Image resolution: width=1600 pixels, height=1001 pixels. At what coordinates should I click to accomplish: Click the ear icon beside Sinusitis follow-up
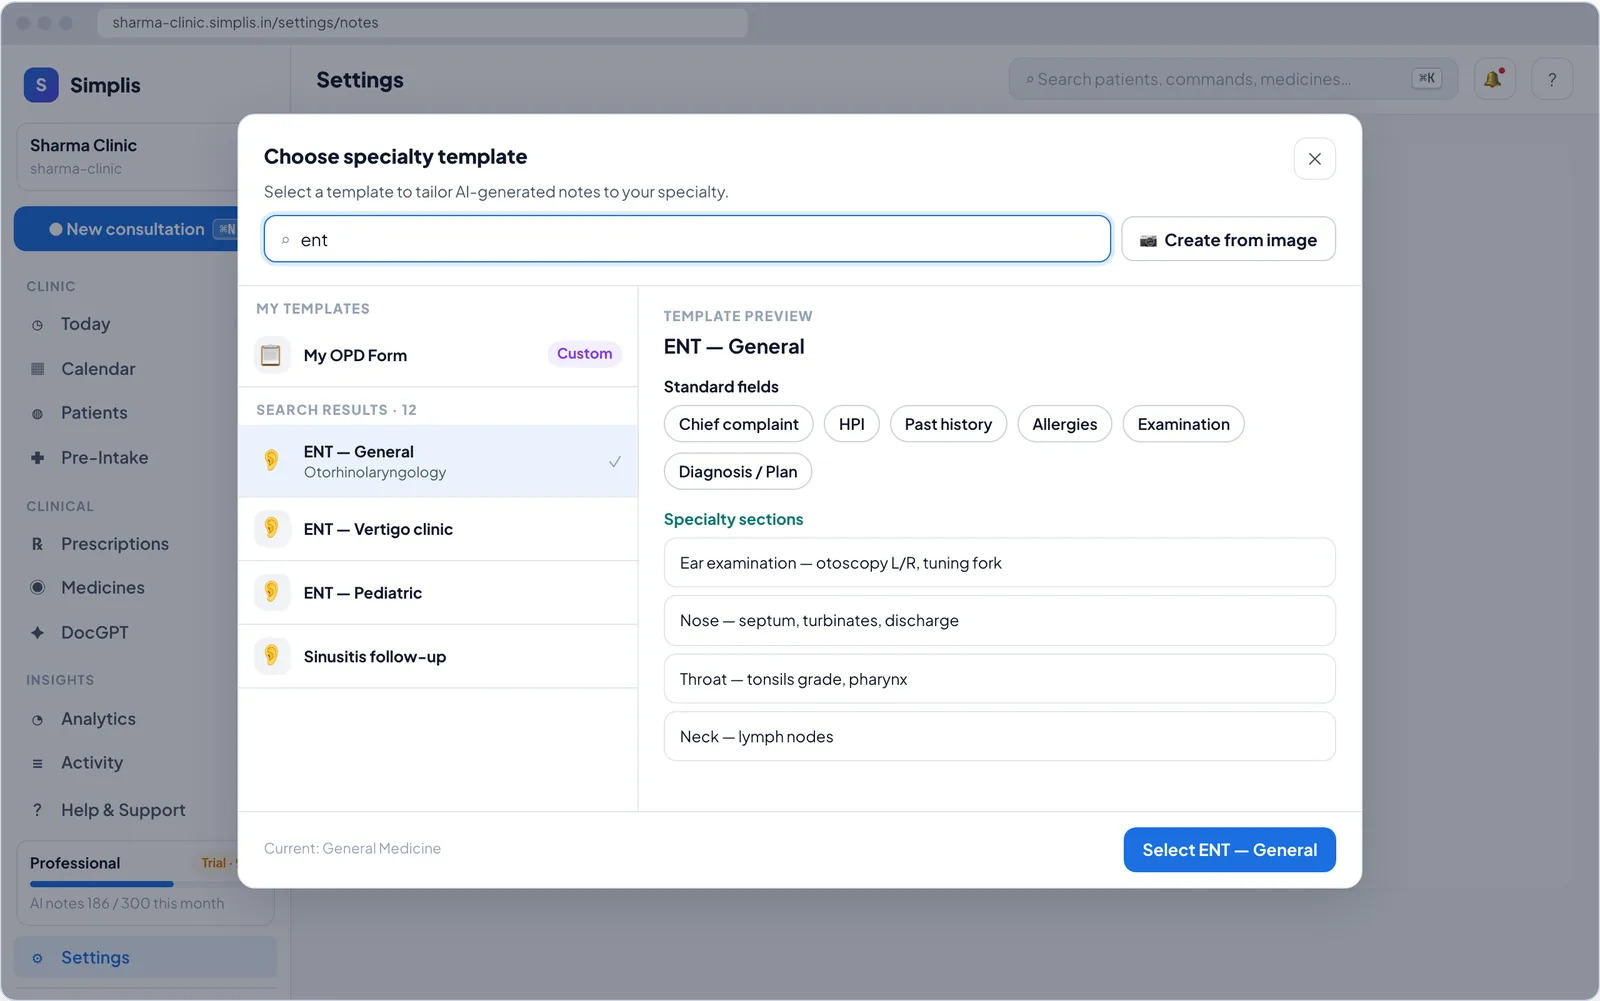tap(271, 656)
